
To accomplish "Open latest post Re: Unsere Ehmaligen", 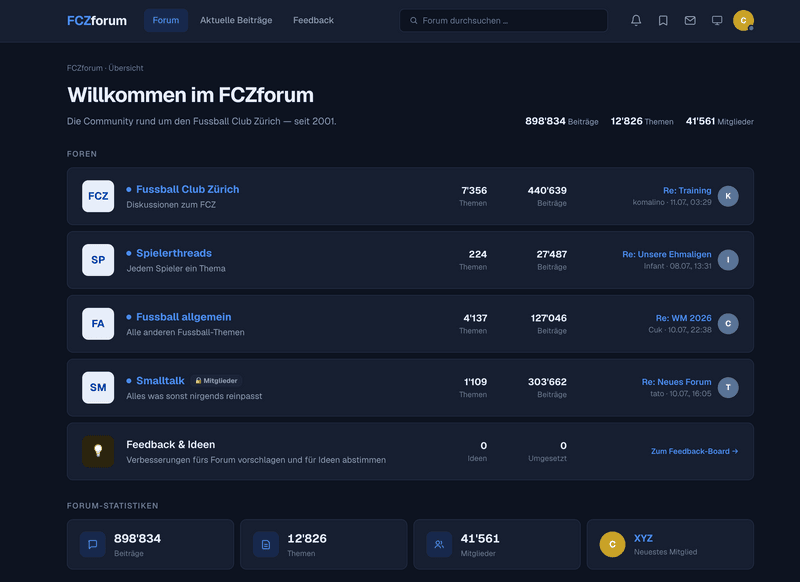I will coord(666,254).
